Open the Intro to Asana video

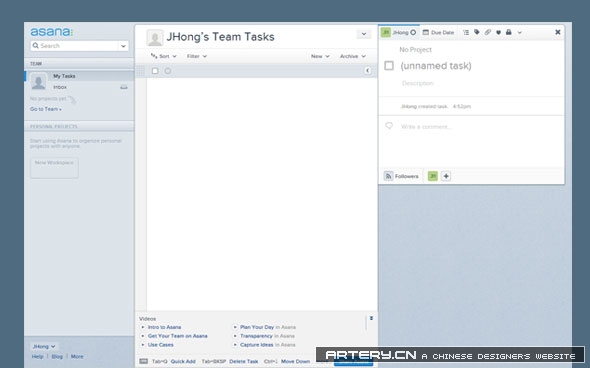[164, 327]
